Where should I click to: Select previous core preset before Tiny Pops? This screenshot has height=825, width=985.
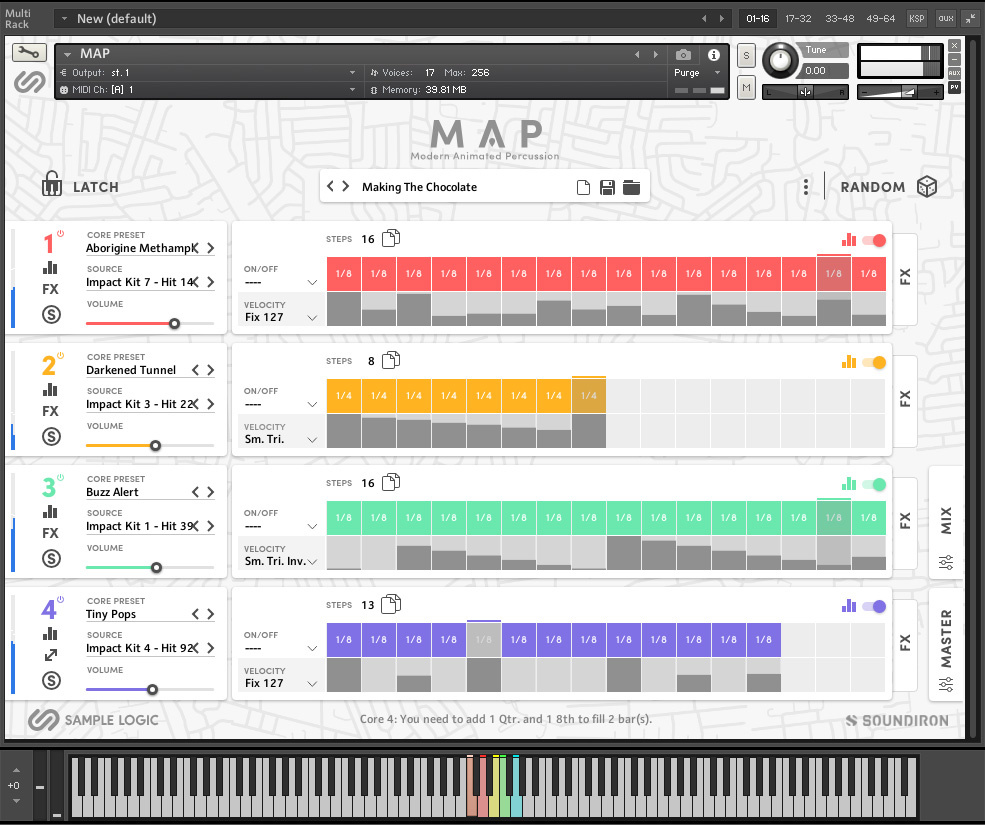195,614
